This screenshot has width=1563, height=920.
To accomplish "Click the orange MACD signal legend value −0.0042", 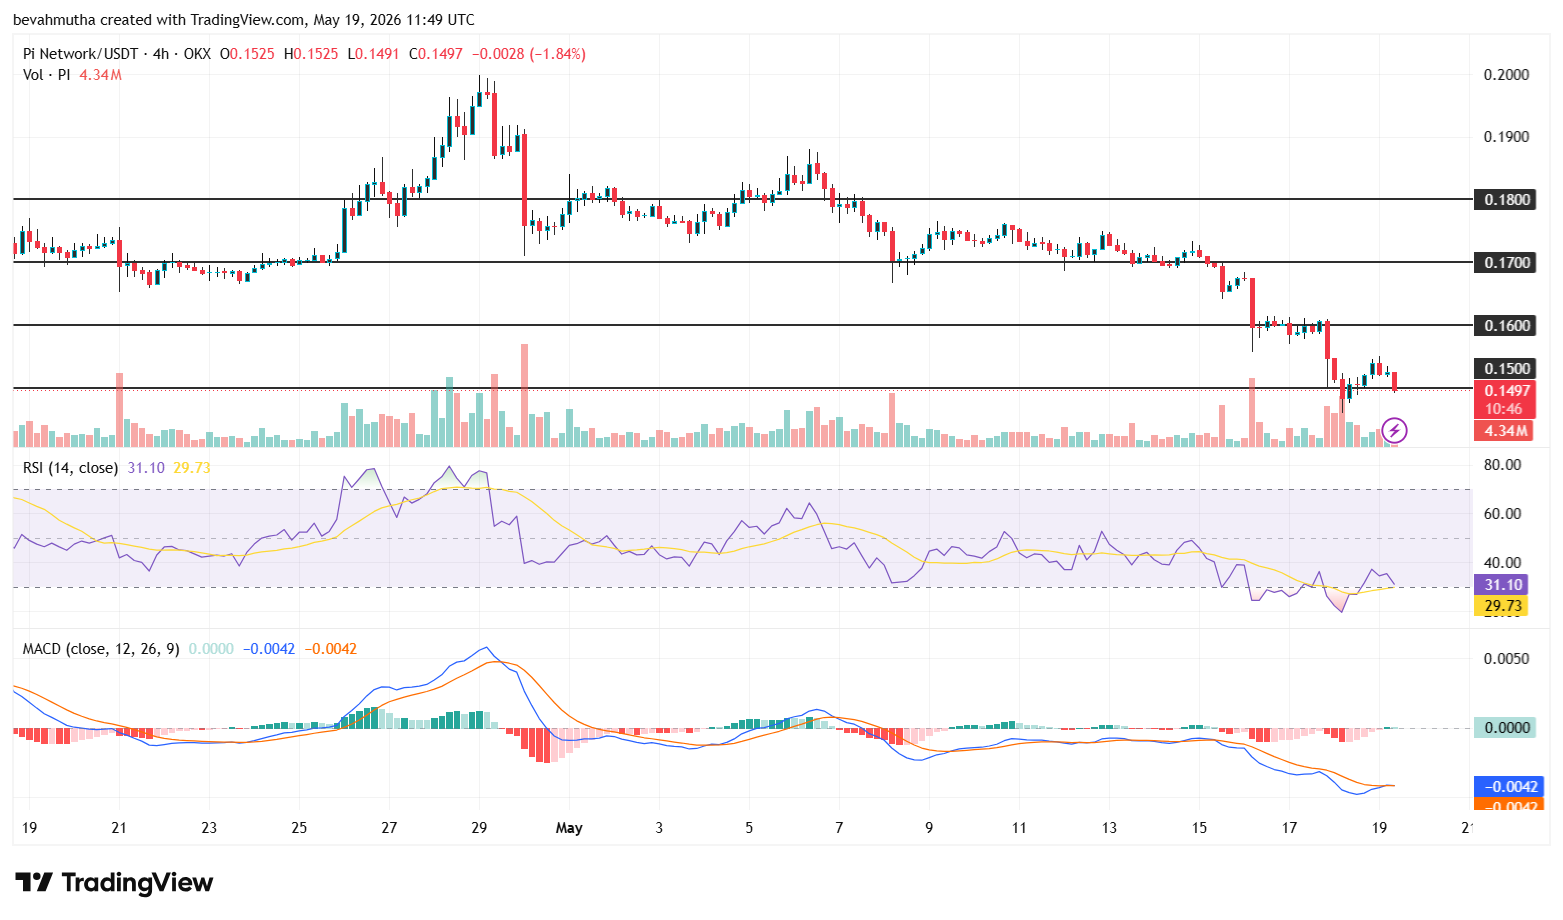I will click(330, 649).
